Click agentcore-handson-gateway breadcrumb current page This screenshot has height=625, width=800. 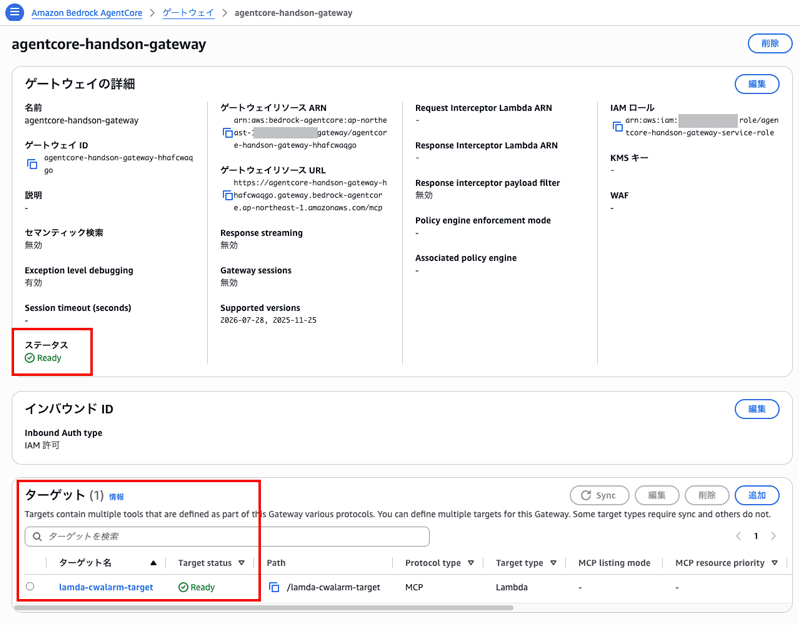(x=293, y=13)
